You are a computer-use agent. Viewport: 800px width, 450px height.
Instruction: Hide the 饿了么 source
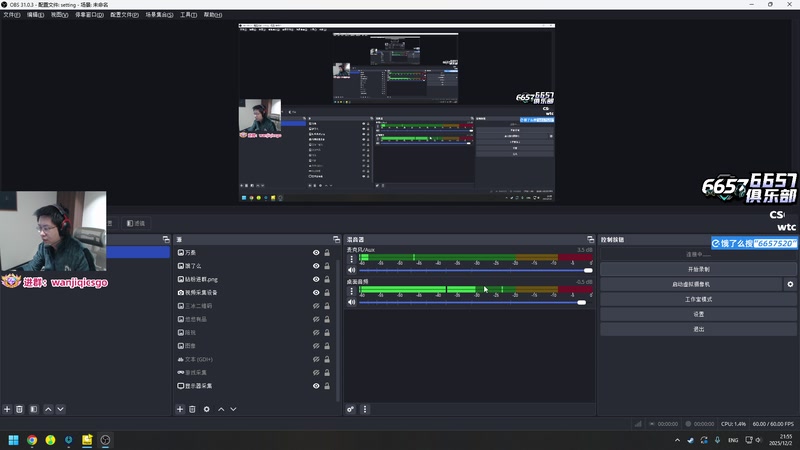click(x=316, y=266)
